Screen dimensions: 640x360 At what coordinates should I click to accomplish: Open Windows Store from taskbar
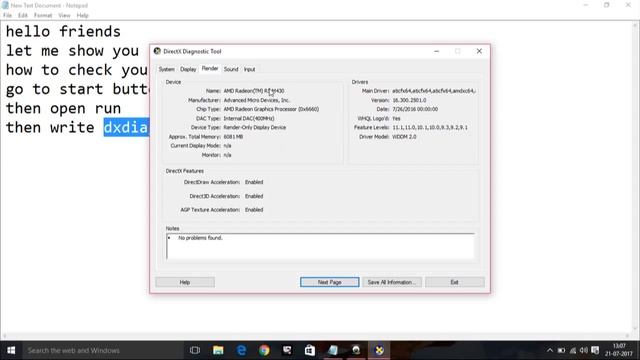tap(310, 350)
